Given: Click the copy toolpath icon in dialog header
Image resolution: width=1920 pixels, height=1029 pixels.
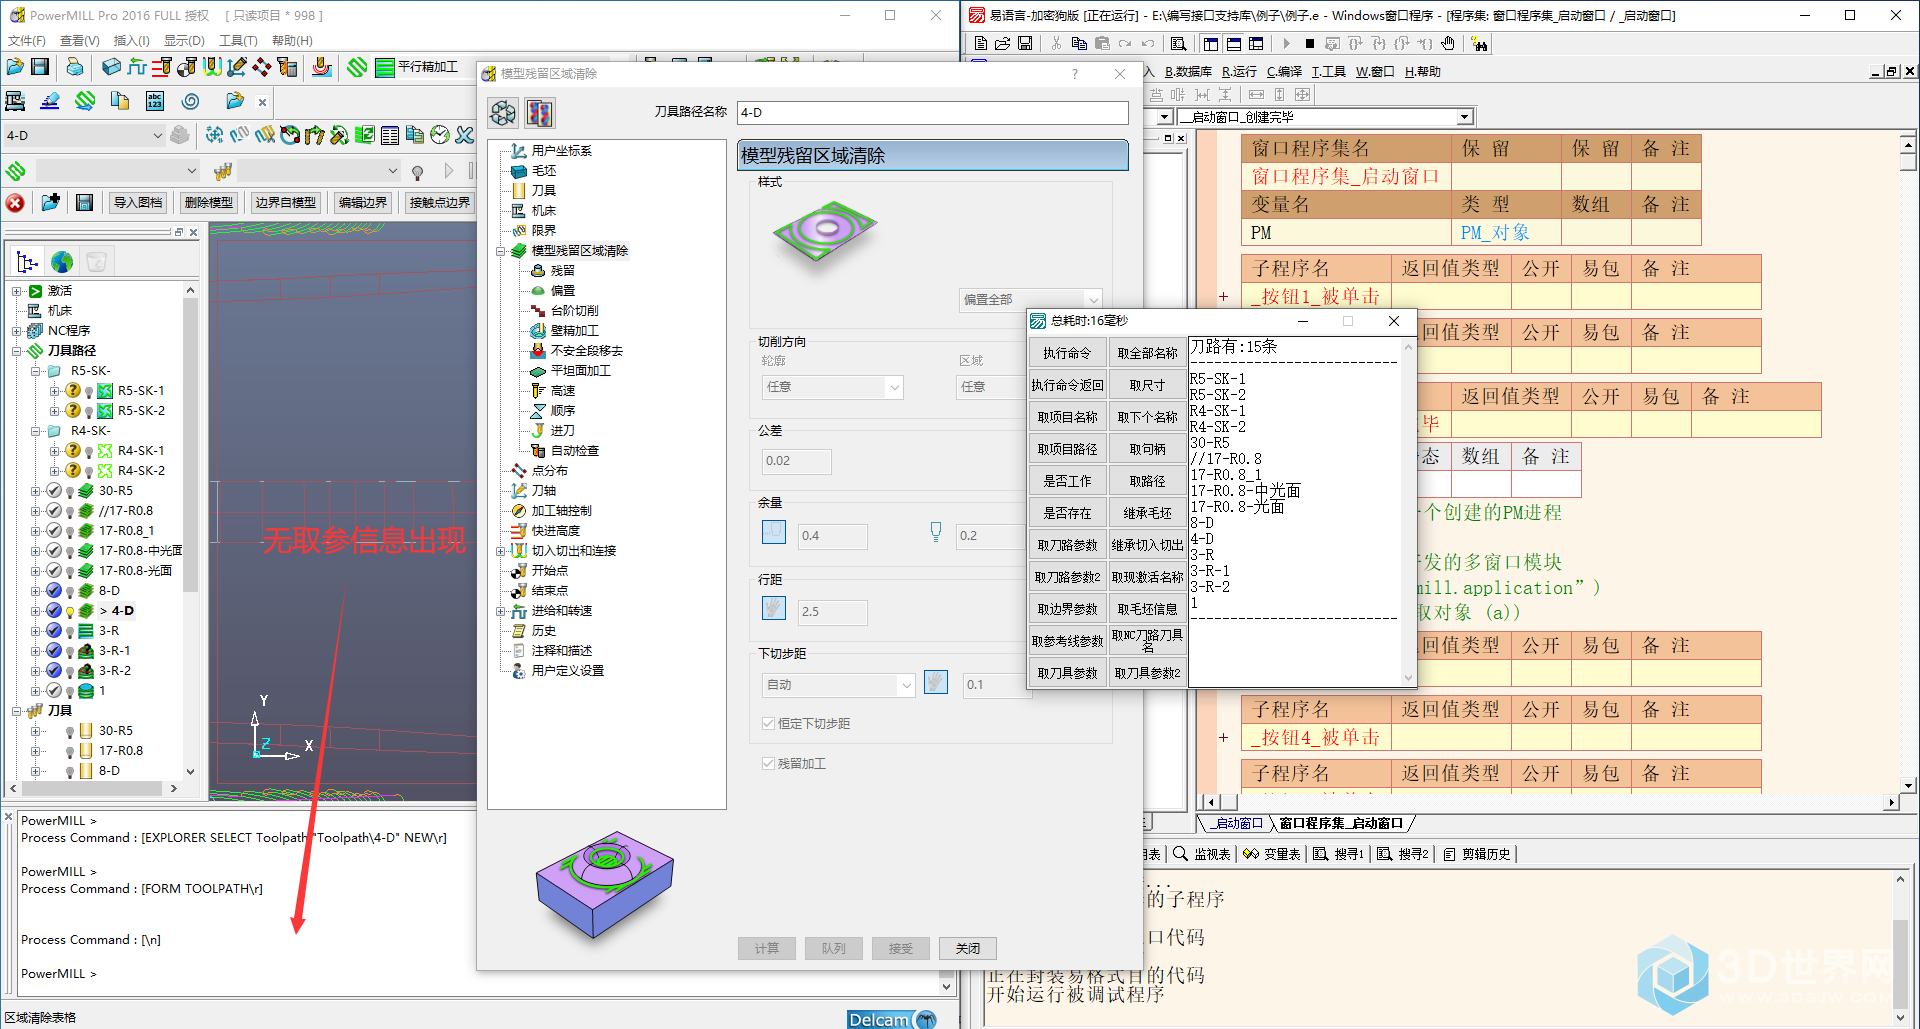Looking at the screenshot, I should click(x=540, y=113).
